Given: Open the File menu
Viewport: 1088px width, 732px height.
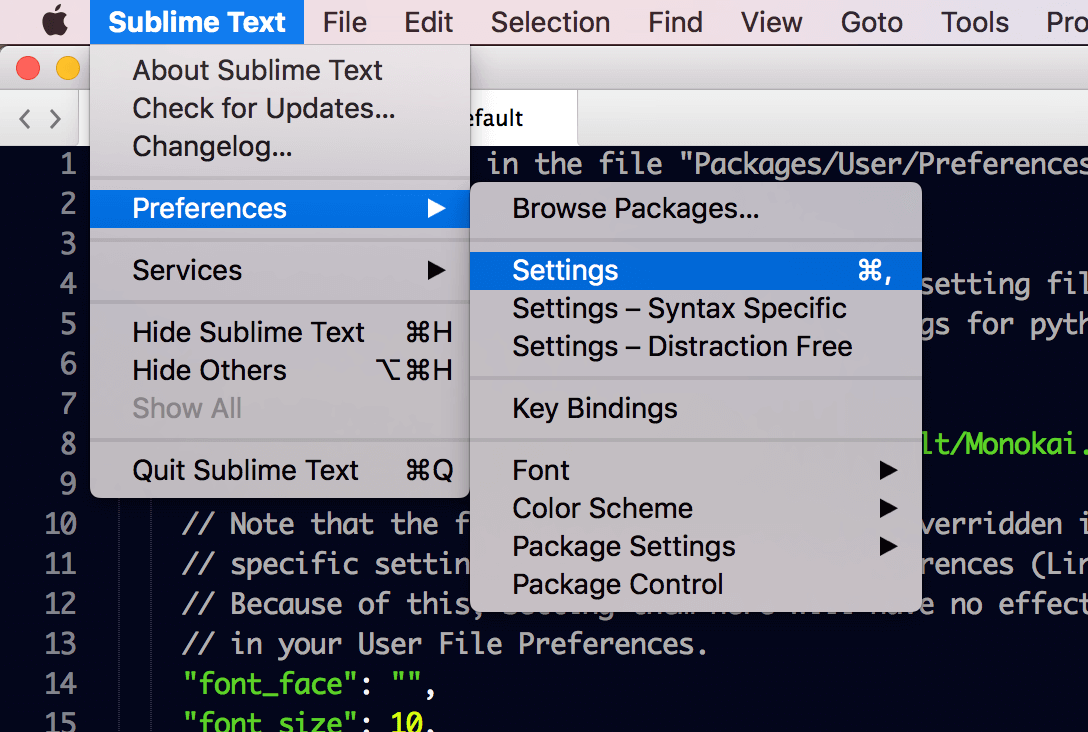Looking at the screenshot, I should [344, 22].
